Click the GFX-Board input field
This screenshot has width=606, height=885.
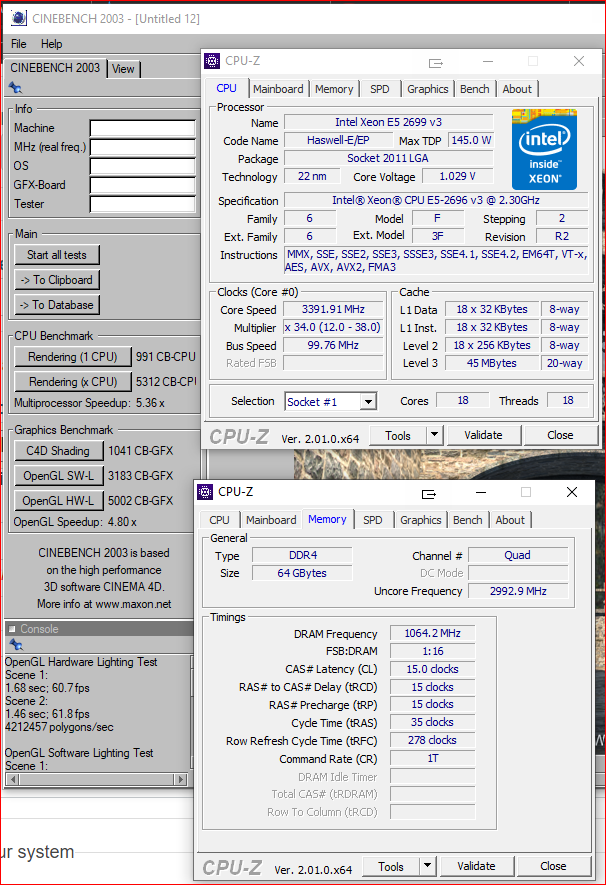pos(143,185)
